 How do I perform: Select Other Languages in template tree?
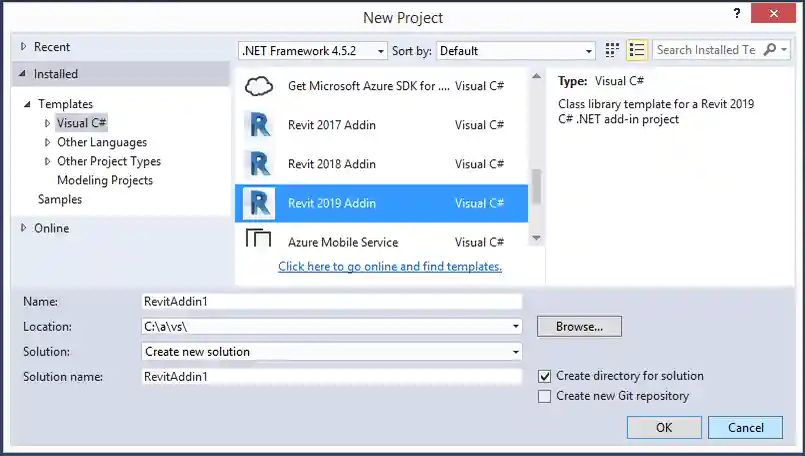coord(101,142)
